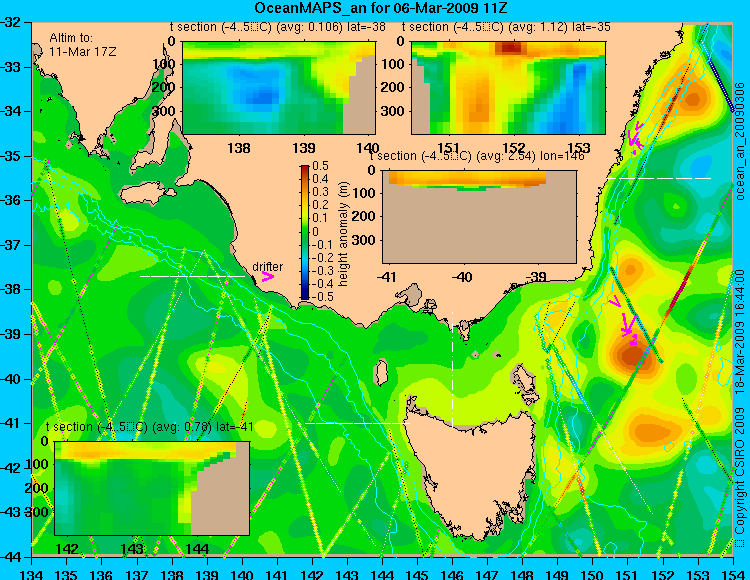This screenshot has height=580, width=750.
Task: Click longitude 150 on the bottom axis
Action: [x=593, y=575]
